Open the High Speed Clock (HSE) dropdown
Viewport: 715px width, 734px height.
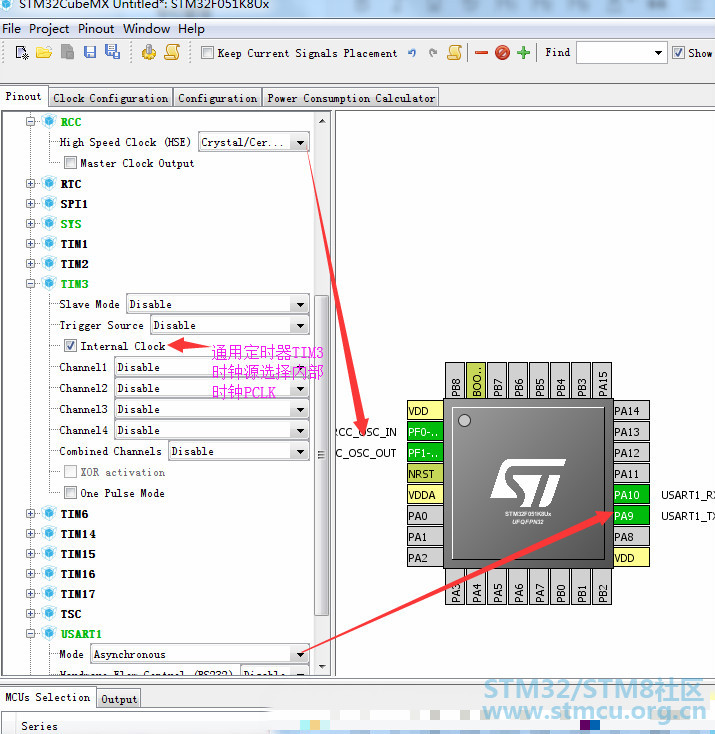pyautogui.click(x=300, y=142)
